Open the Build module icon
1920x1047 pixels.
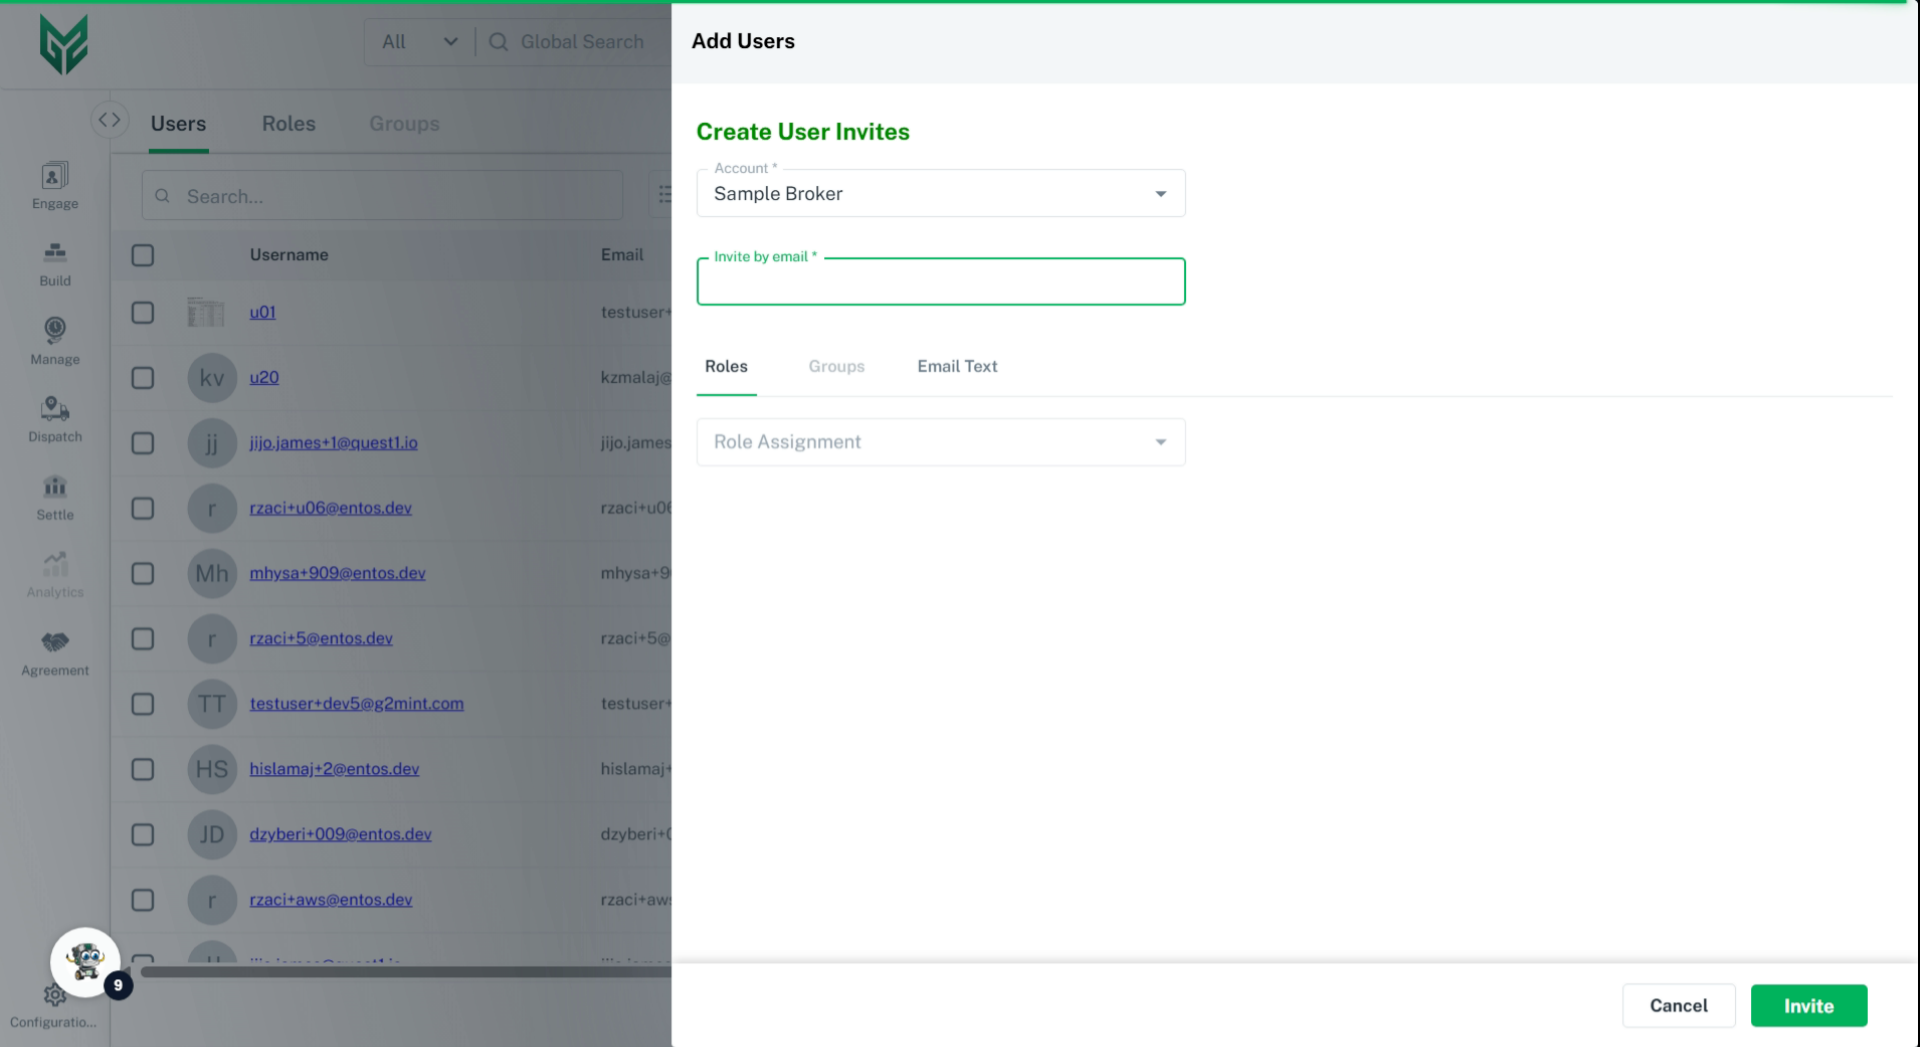tap(55, 254)
